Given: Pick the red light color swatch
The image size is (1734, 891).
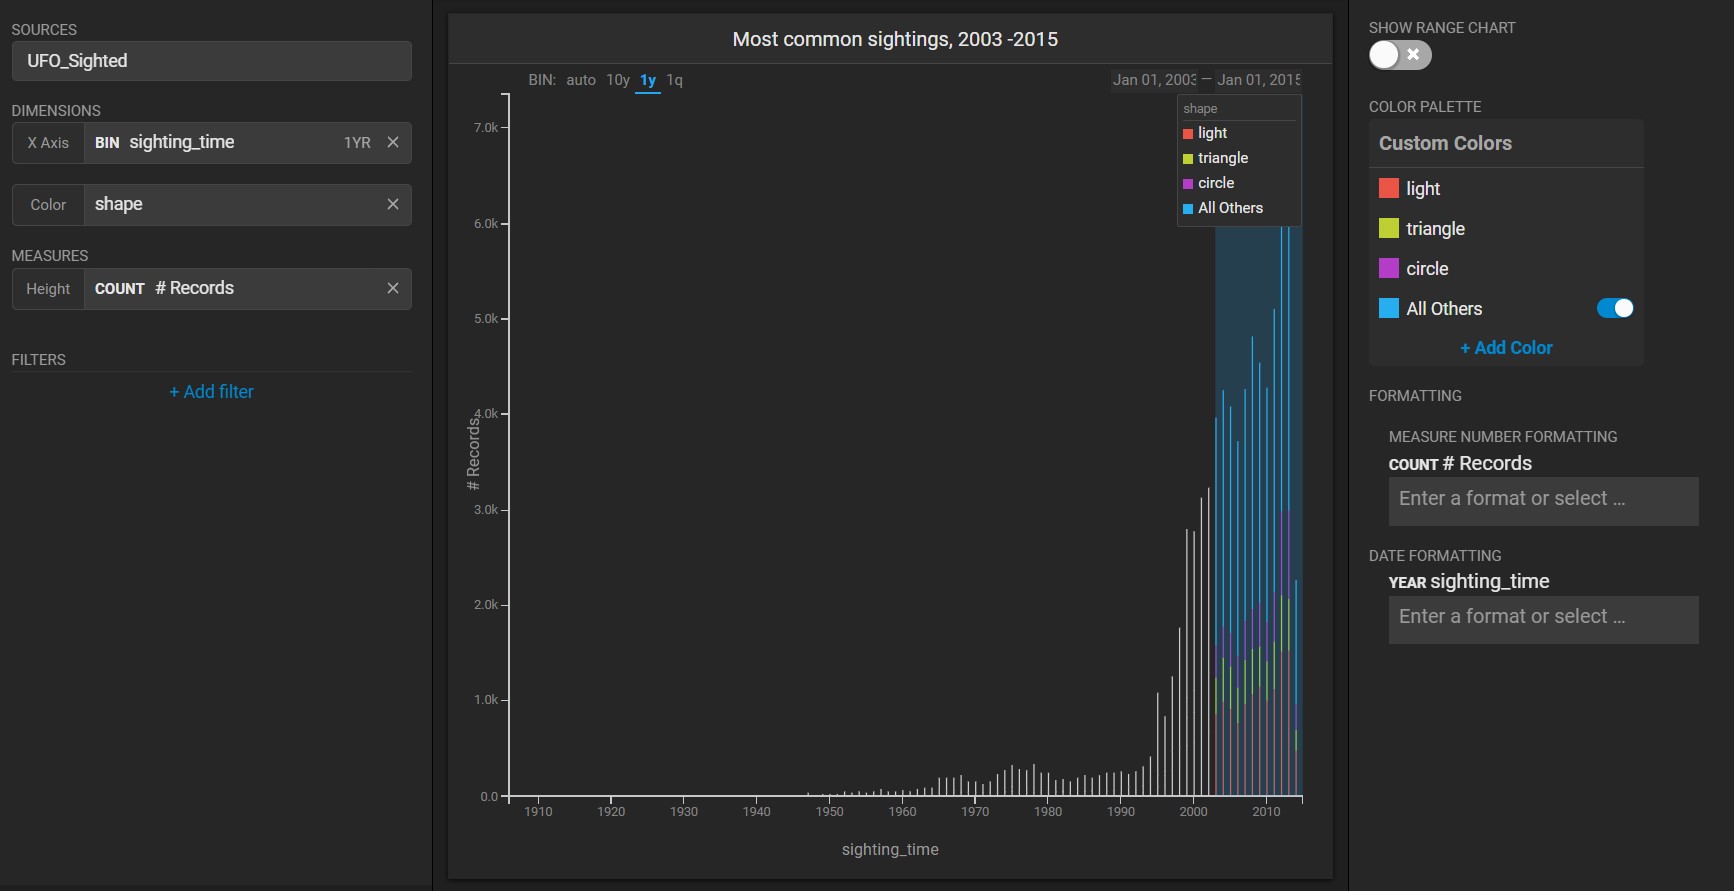Looking at the screenshot, I should (1388, 188).
